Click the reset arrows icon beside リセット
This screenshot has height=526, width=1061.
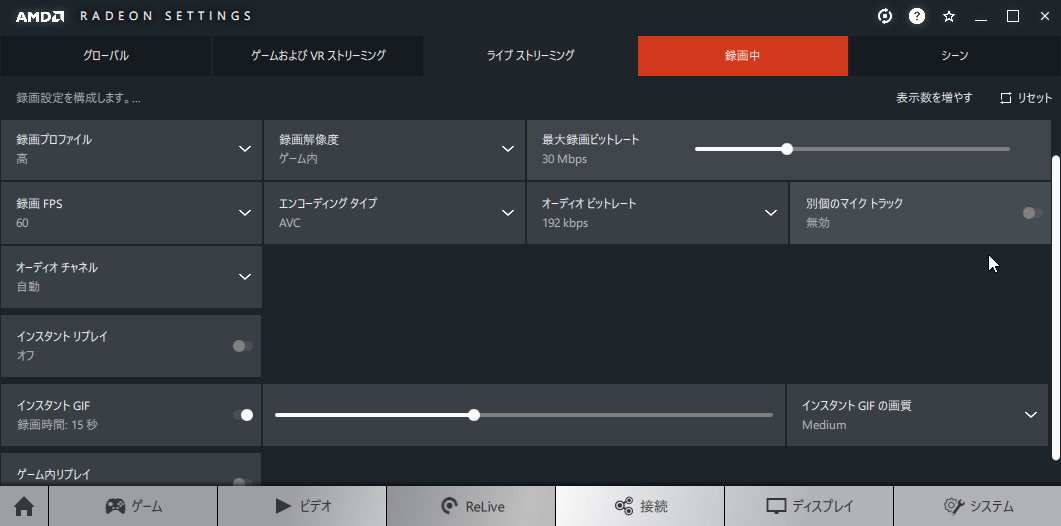[x=1006, y=98]
